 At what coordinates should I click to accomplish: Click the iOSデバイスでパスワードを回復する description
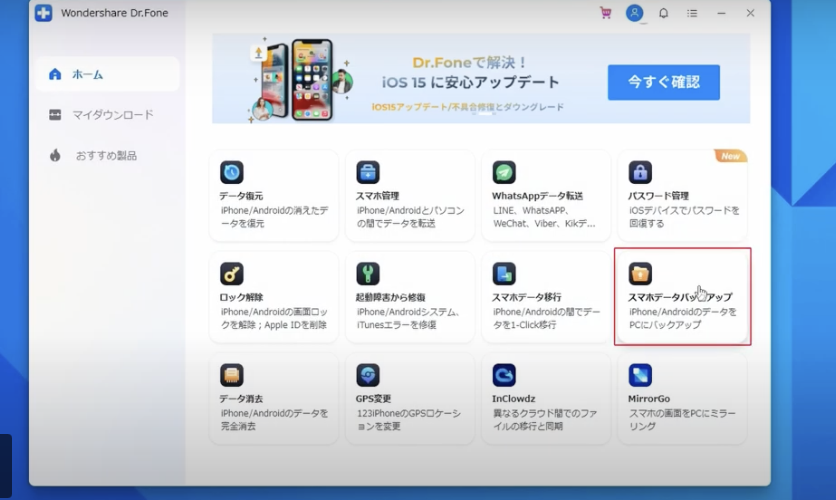pos(684,217)
